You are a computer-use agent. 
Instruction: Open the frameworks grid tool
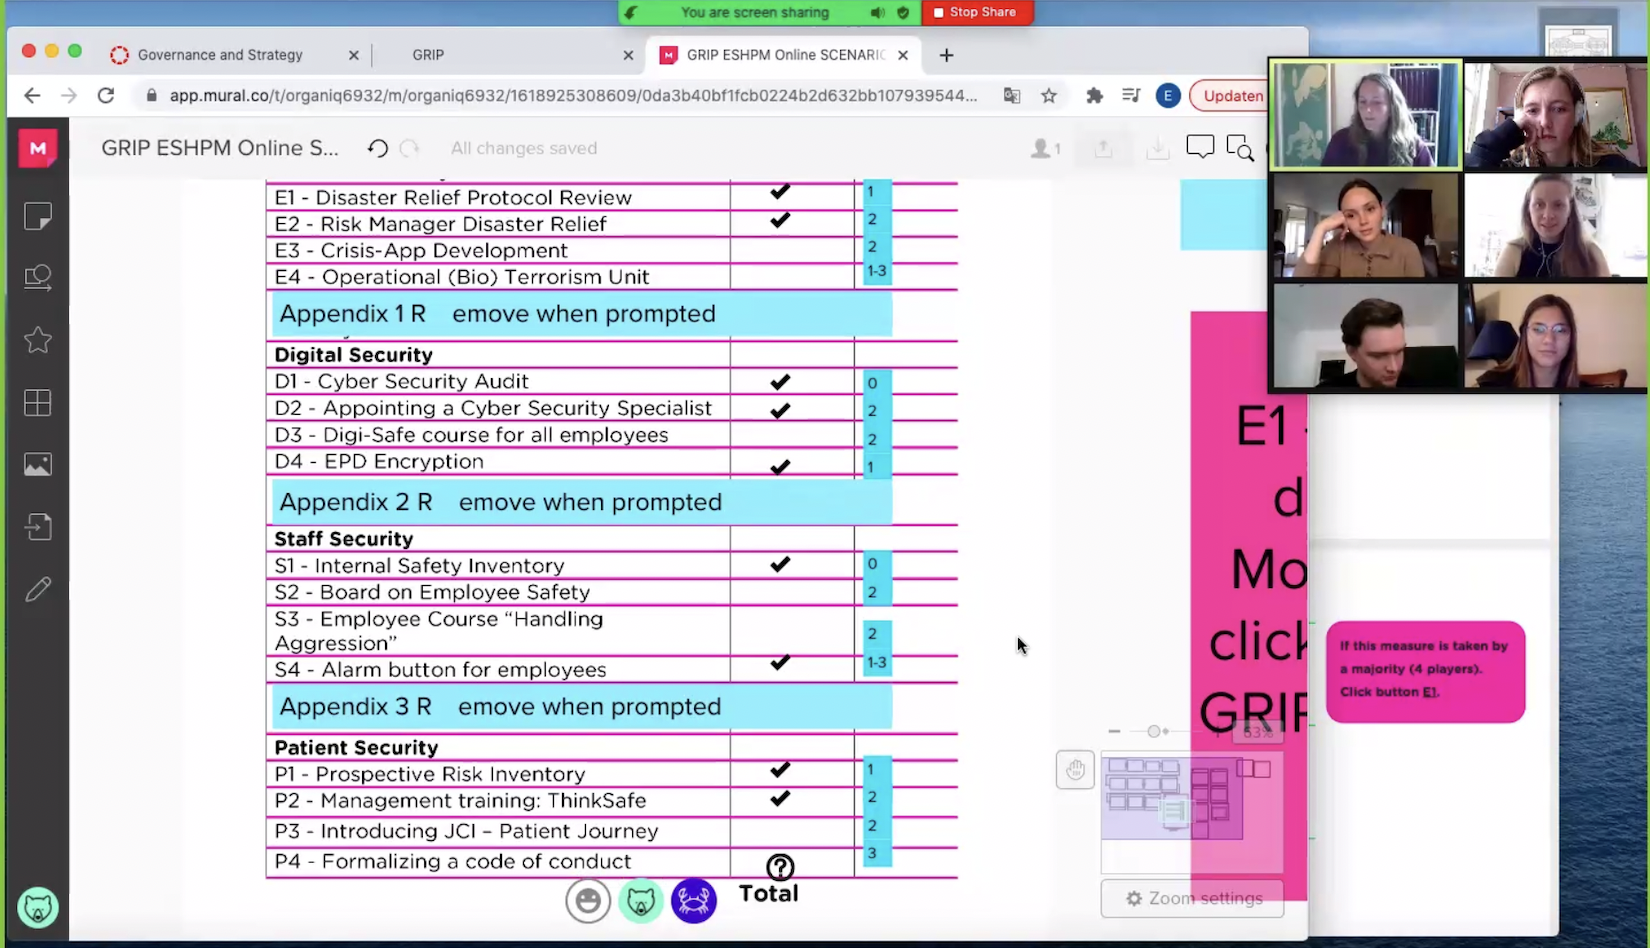(x=38, y=403)
